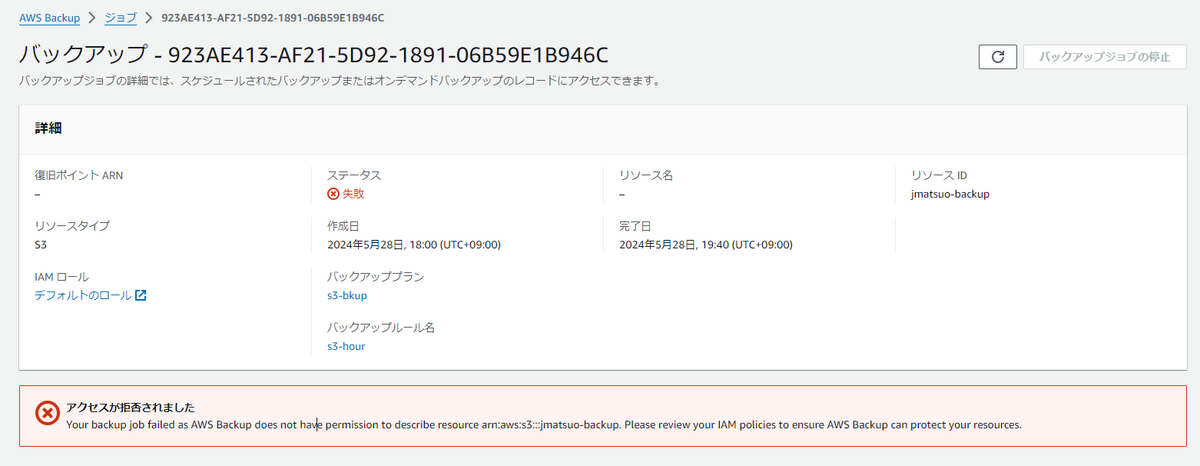Open the AWS Backup breadcrumb link
The height and width of the screenshot is (466, 1200).
click(51, 18)
